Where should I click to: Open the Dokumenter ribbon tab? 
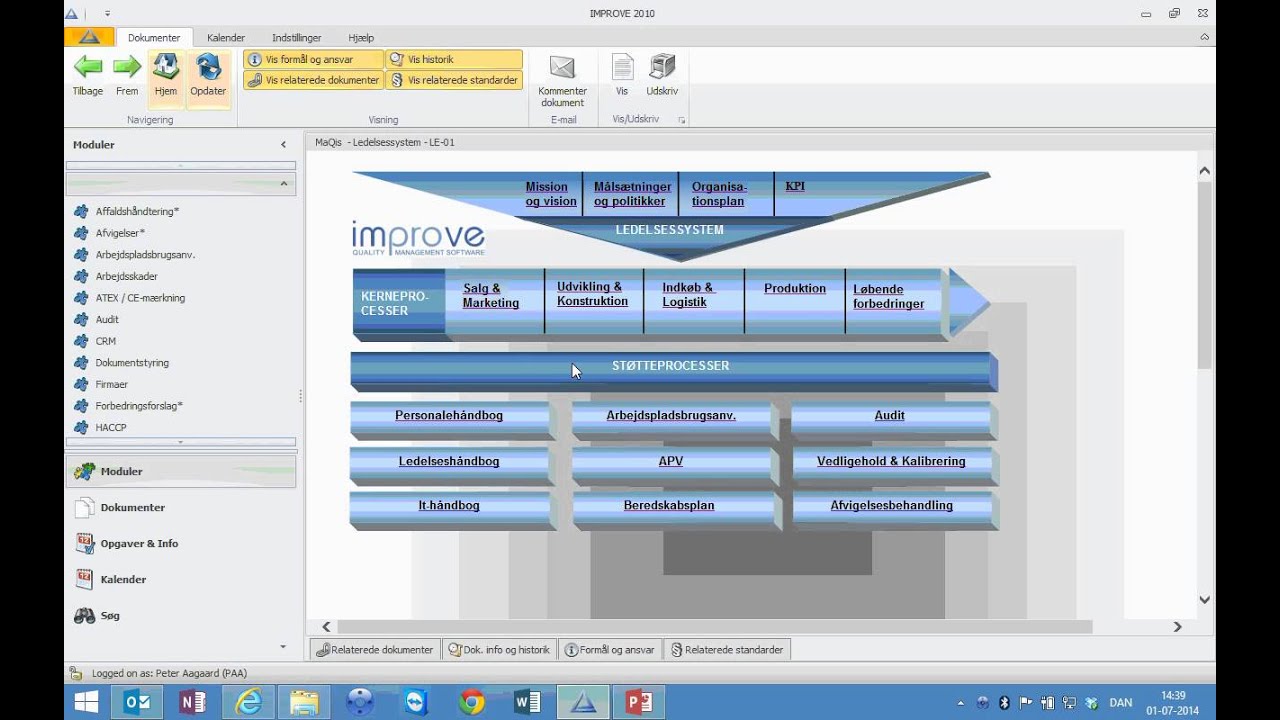[x=154, y=37]
